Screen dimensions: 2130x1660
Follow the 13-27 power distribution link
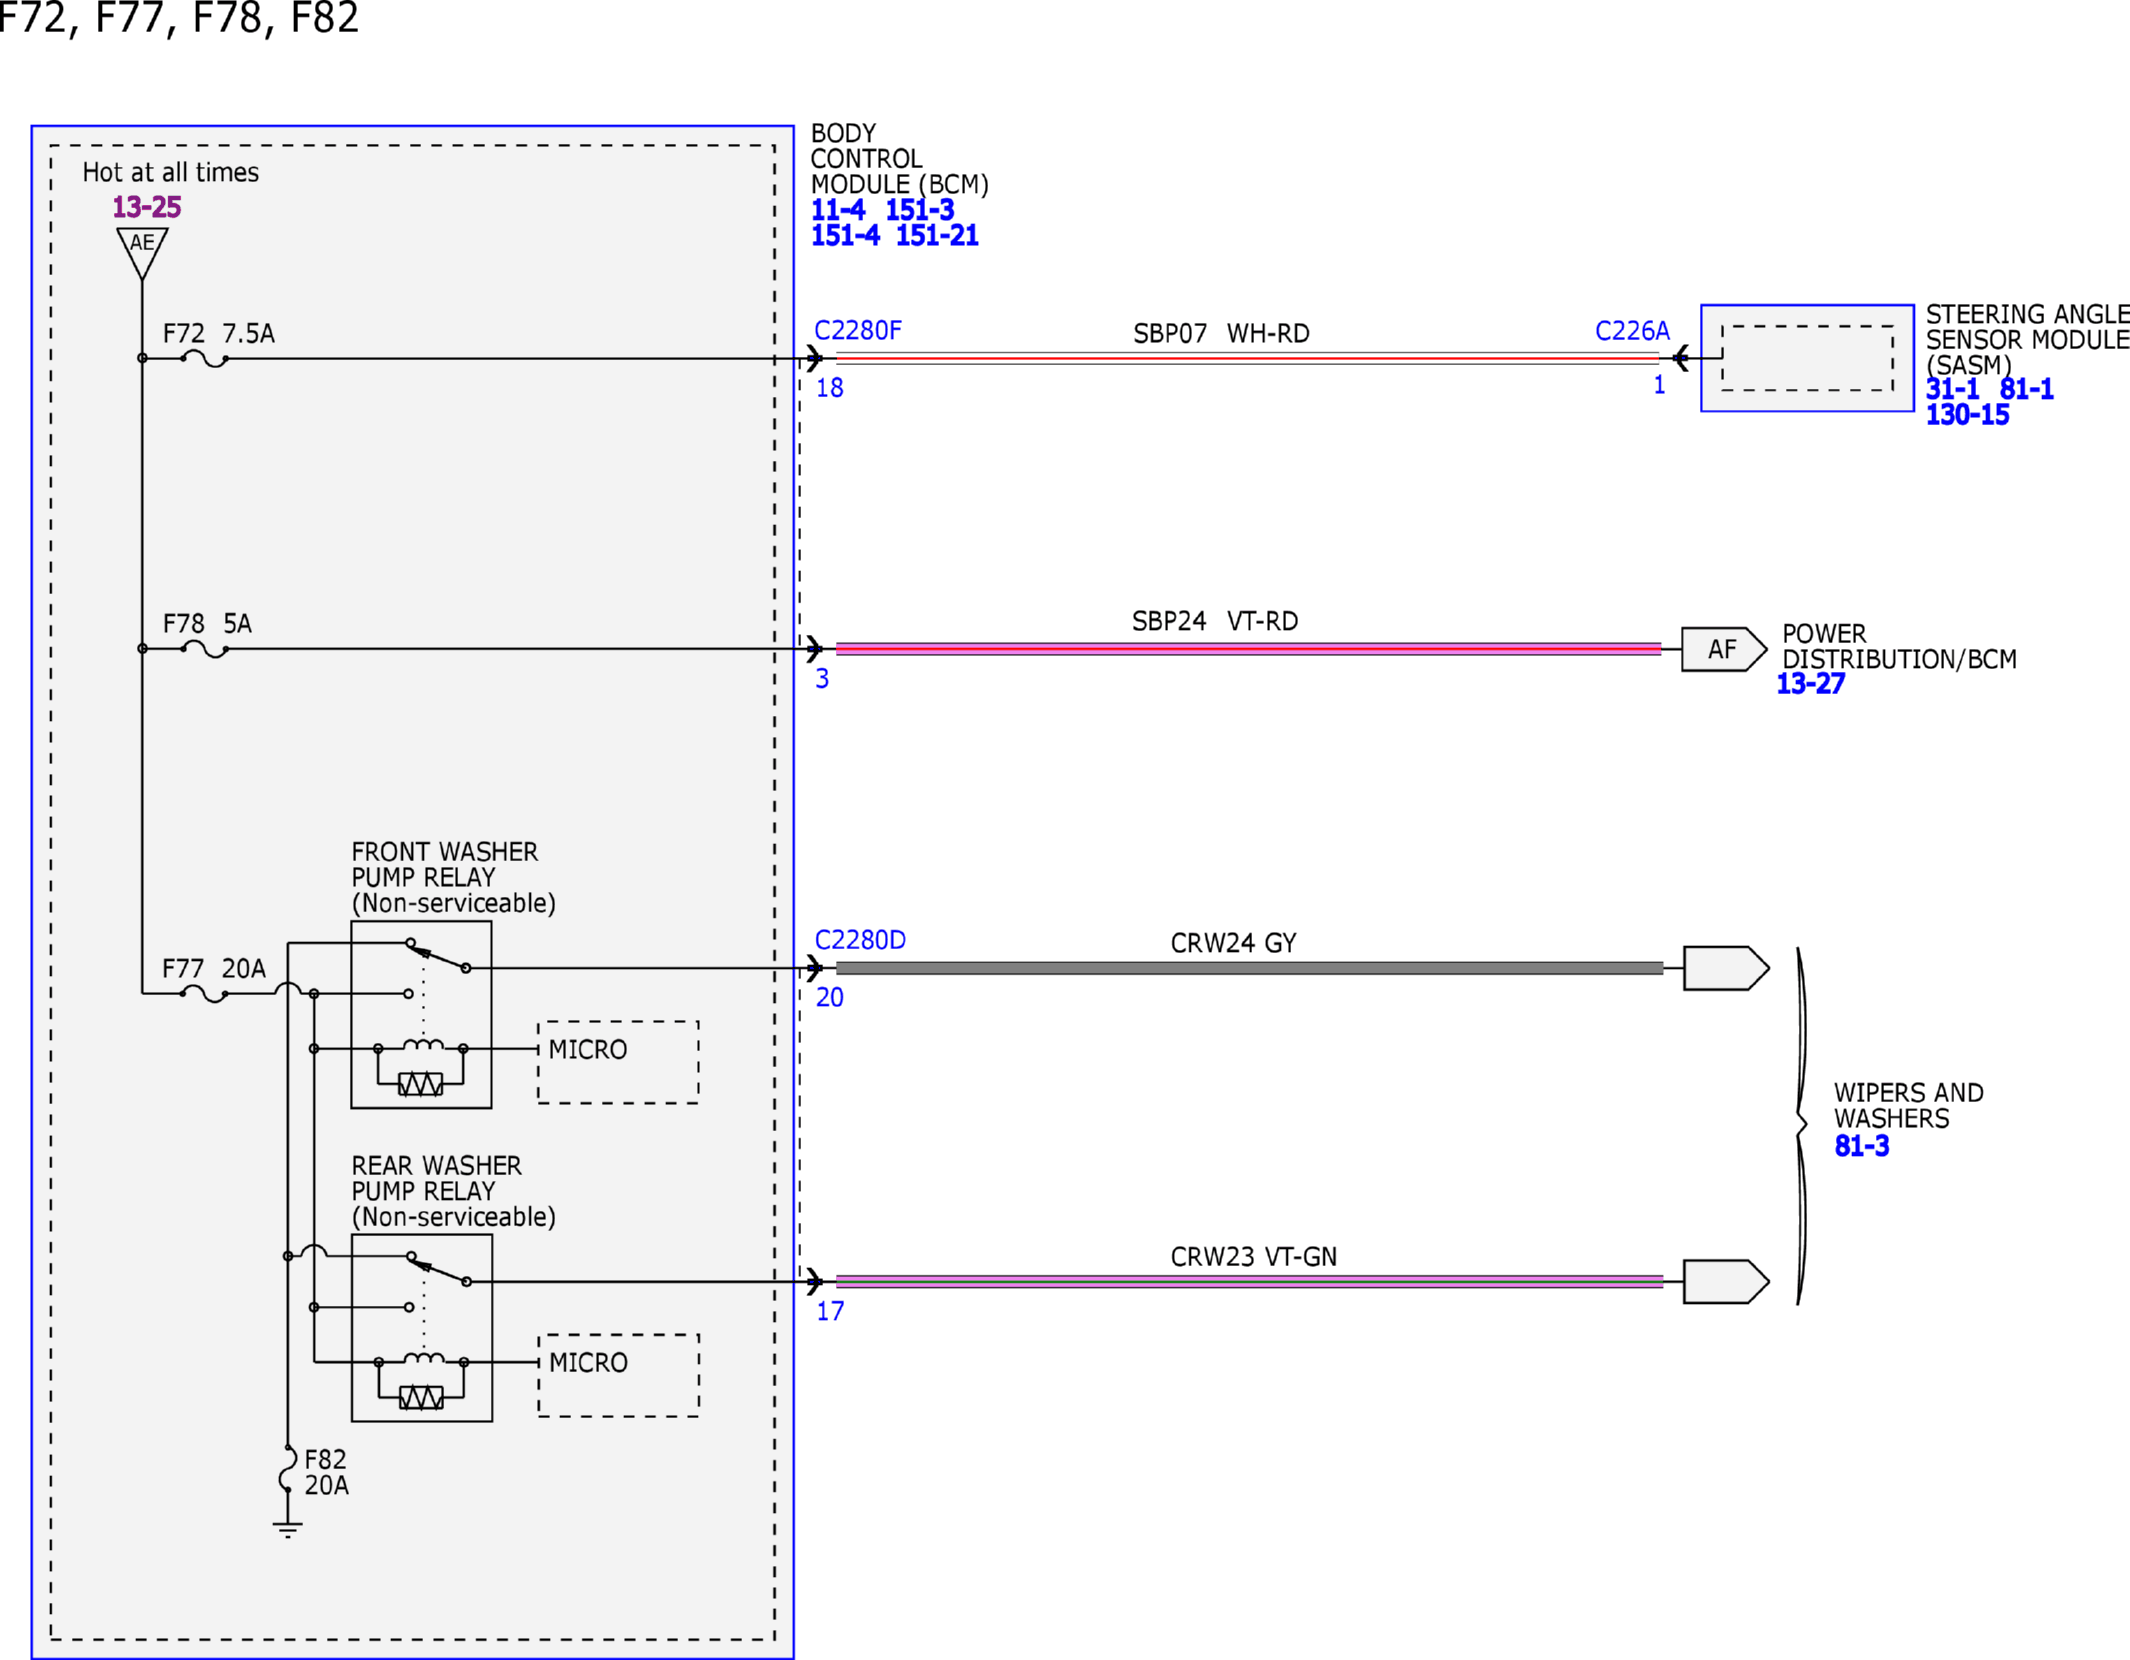click(1810, 684)
